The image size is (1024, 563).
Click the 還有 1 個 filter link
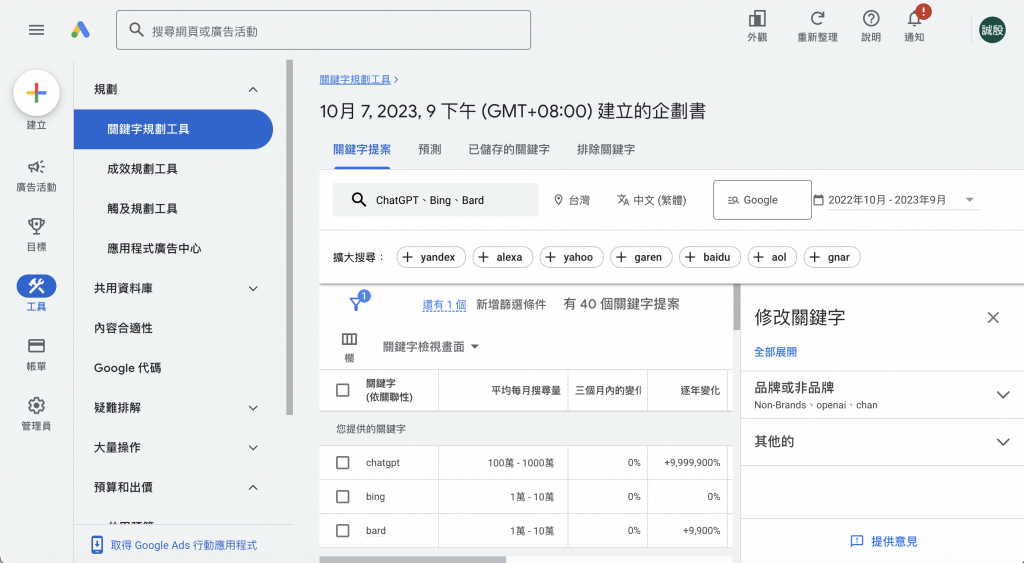point(444,305)
